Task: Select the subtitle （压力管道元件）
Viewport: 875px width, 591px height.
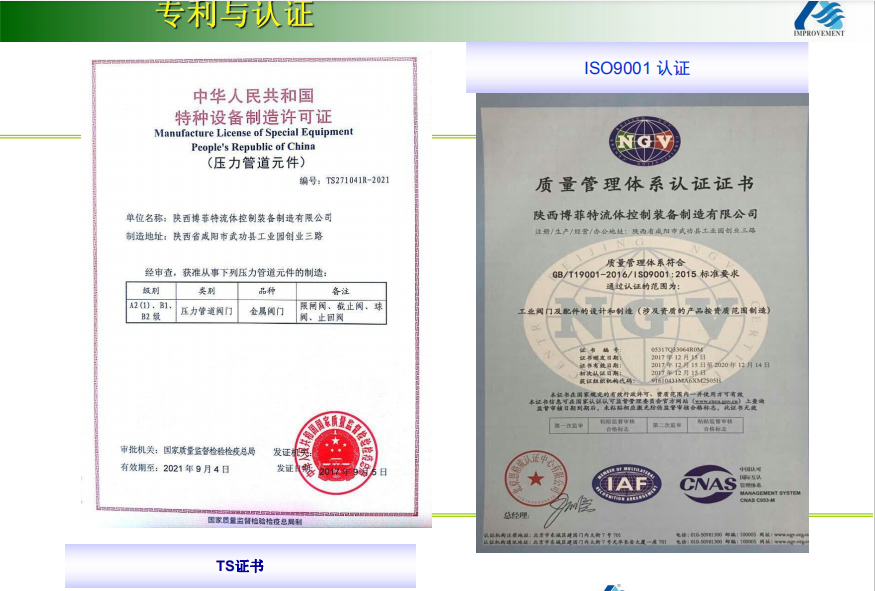Action: click(x=256, y=163)
